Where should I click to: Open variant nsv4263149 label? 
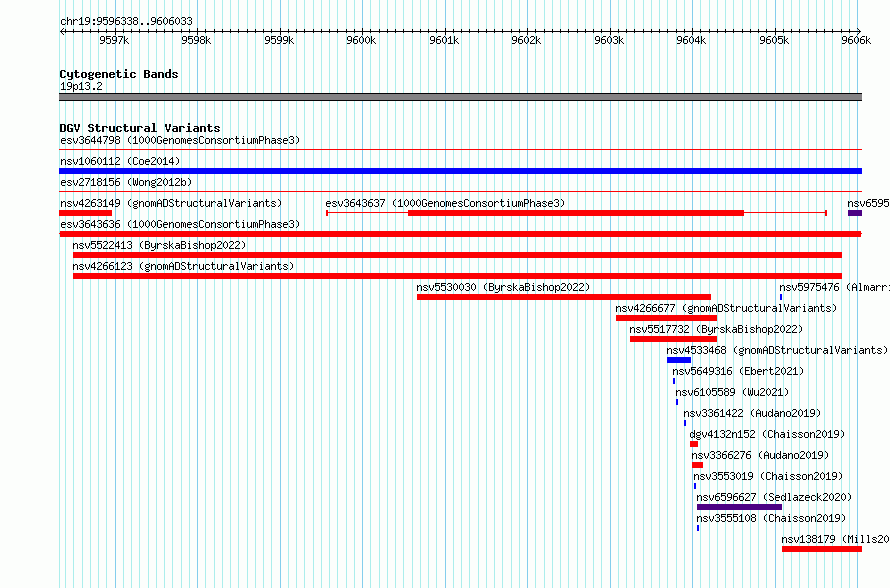[171, 203]
